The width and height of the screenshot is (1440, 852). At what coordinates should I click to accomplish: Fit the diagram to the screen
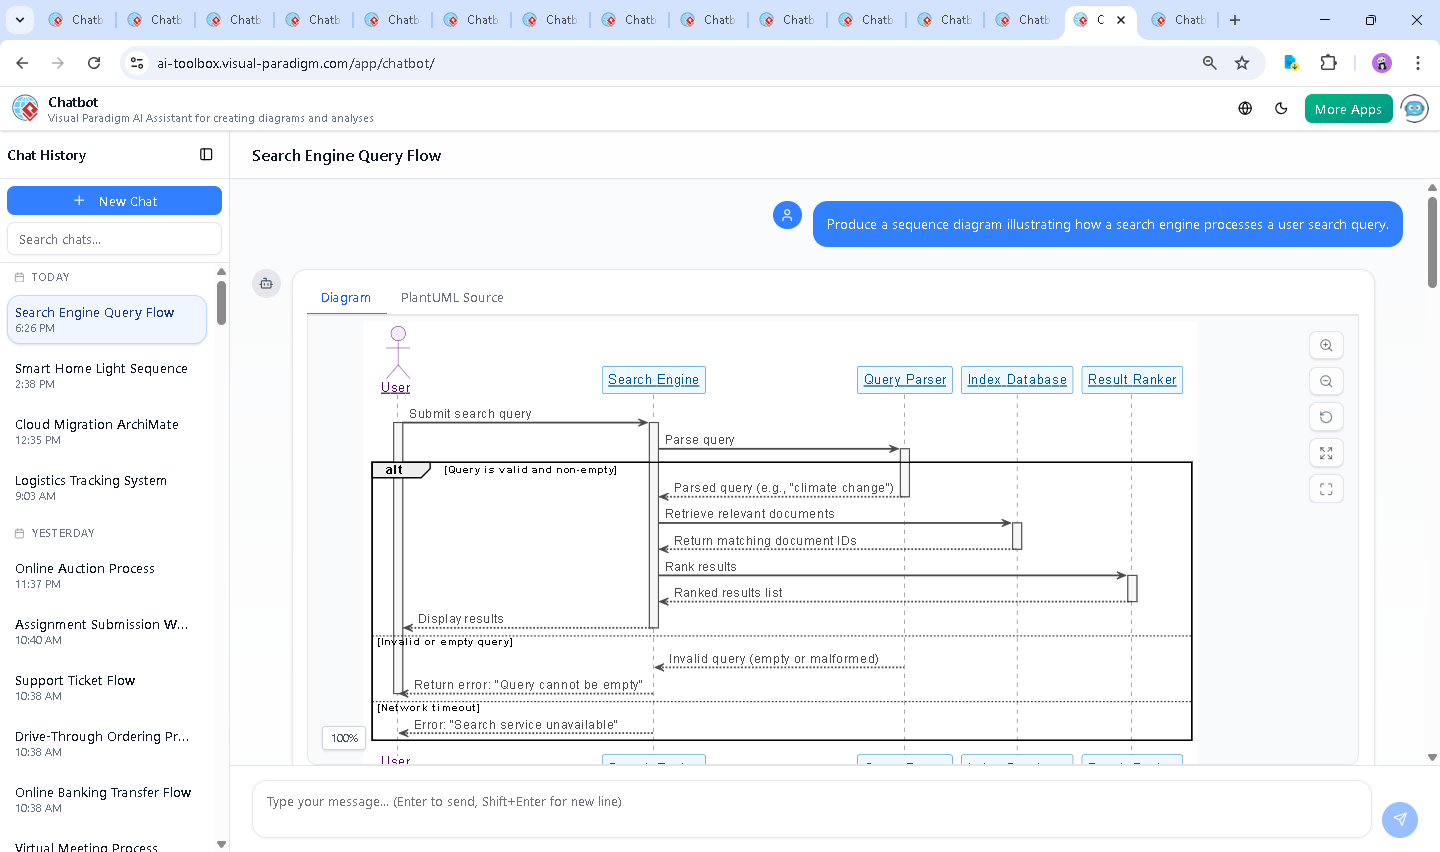pyautogui.click(x=1326, y=453)
